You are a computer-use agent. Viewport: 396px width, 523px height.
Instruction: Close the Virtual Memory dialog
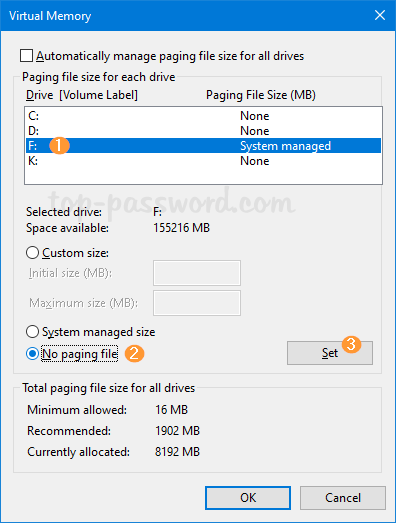point(380,15)
